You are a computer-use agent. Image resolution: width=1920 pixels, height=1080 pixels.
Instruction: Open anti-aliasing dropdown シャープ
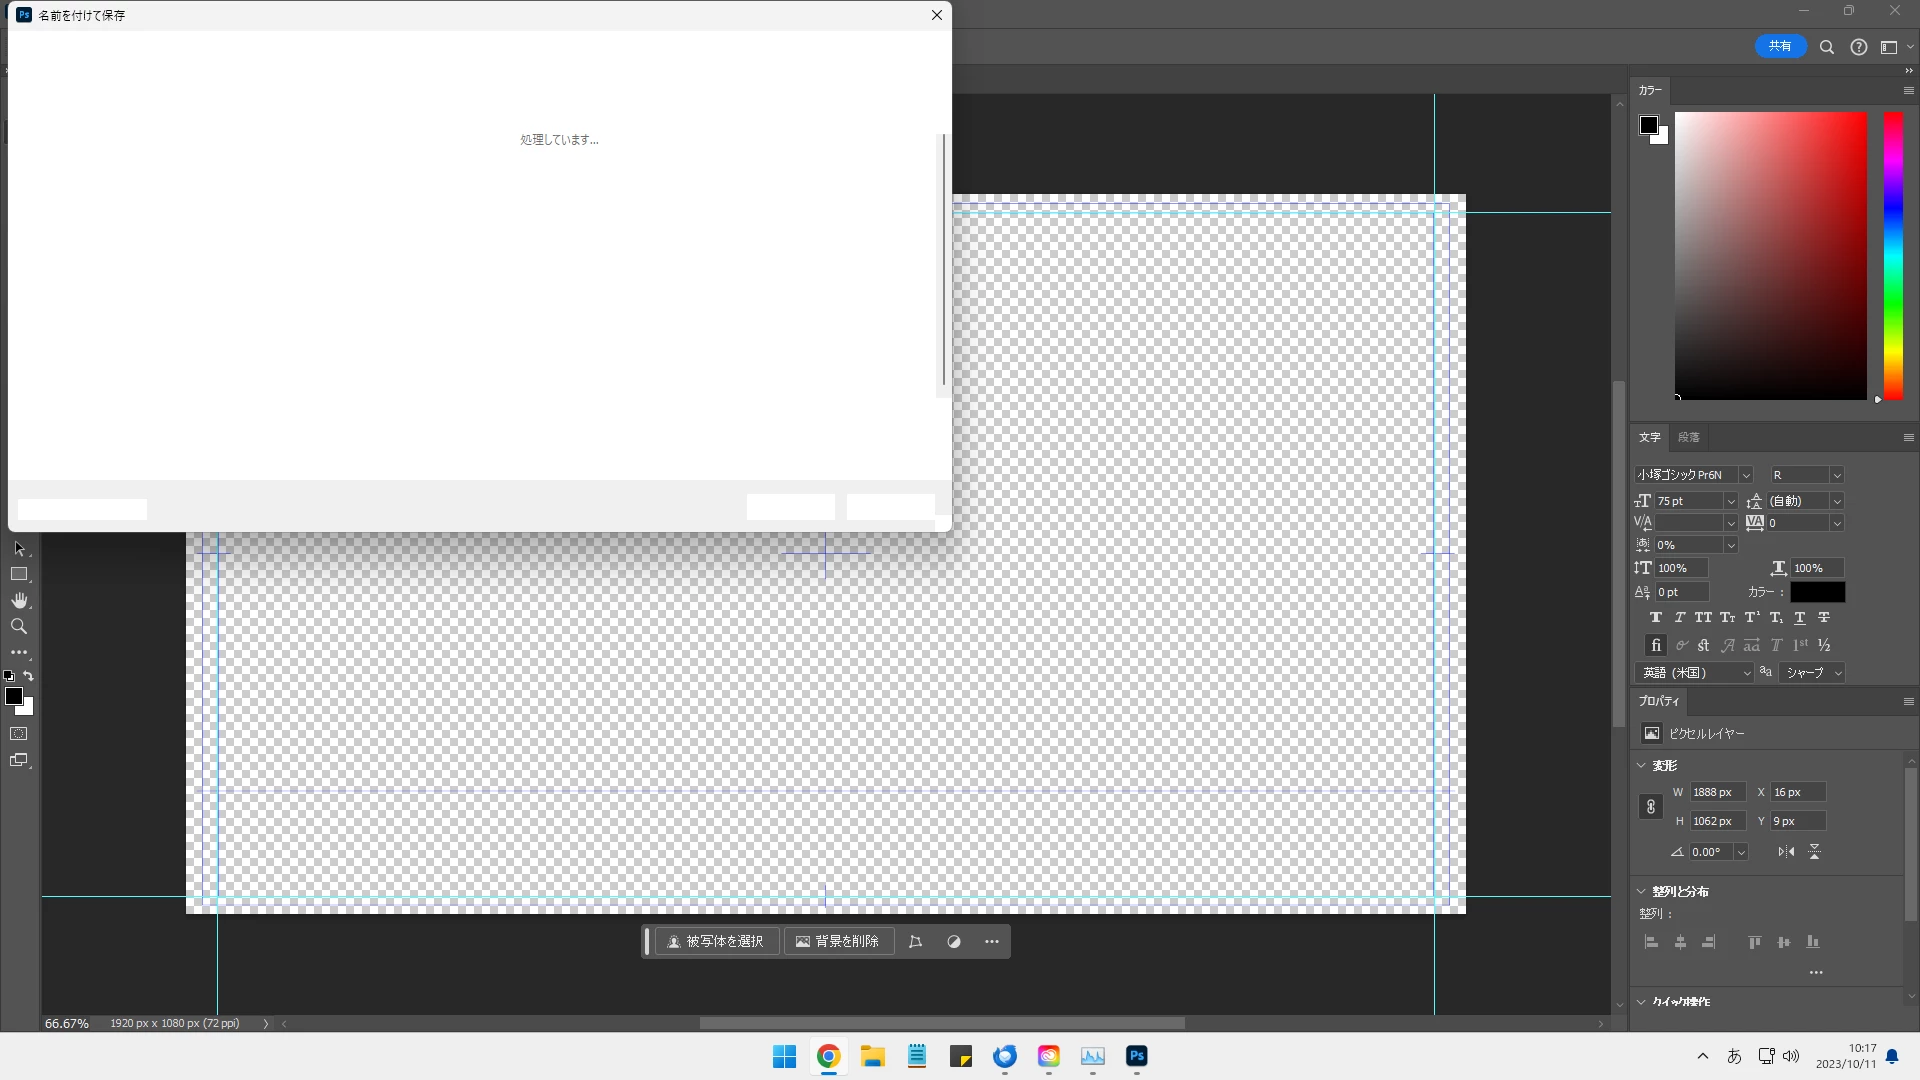[1814, 673]
